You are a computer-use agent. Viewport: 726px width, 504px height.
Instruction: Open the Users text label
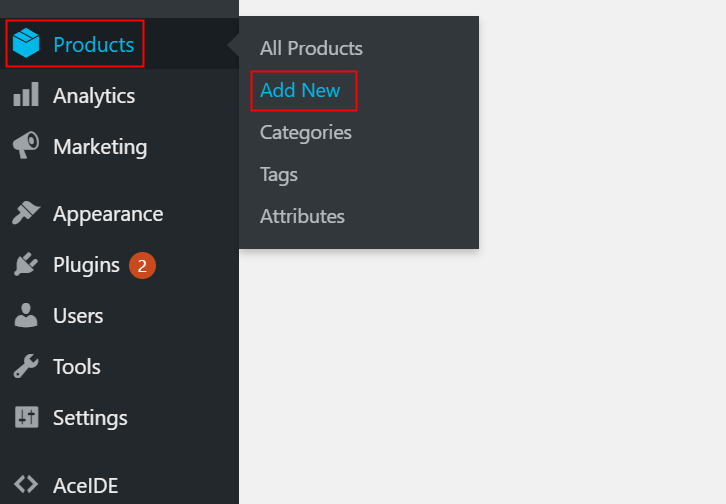click(x=78, y=316)
